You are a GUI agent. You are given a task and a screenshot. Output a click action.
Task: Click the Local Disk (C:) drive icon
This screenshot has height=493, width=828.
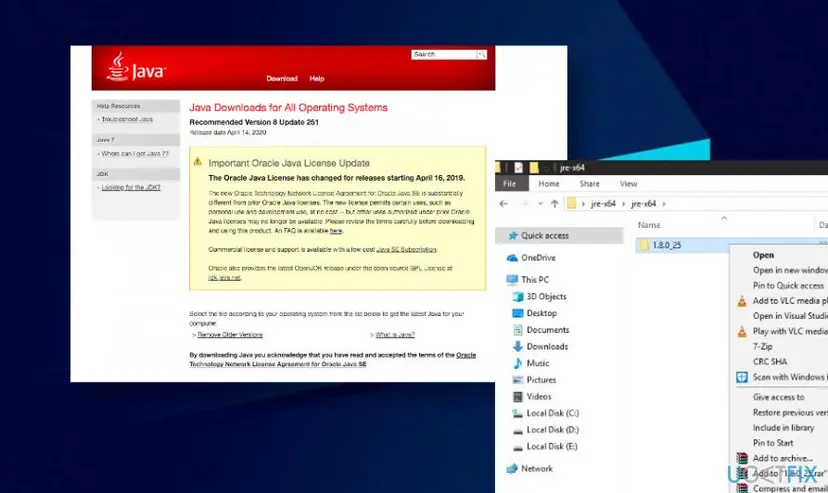point(518,413)
